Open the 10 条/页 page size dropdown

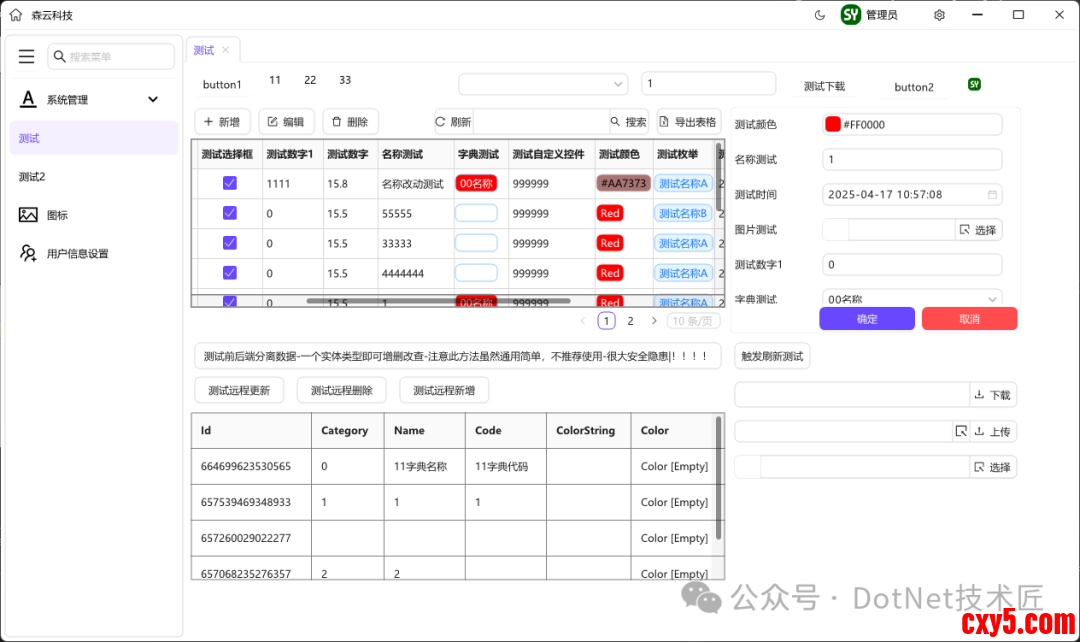click(693, 321)
